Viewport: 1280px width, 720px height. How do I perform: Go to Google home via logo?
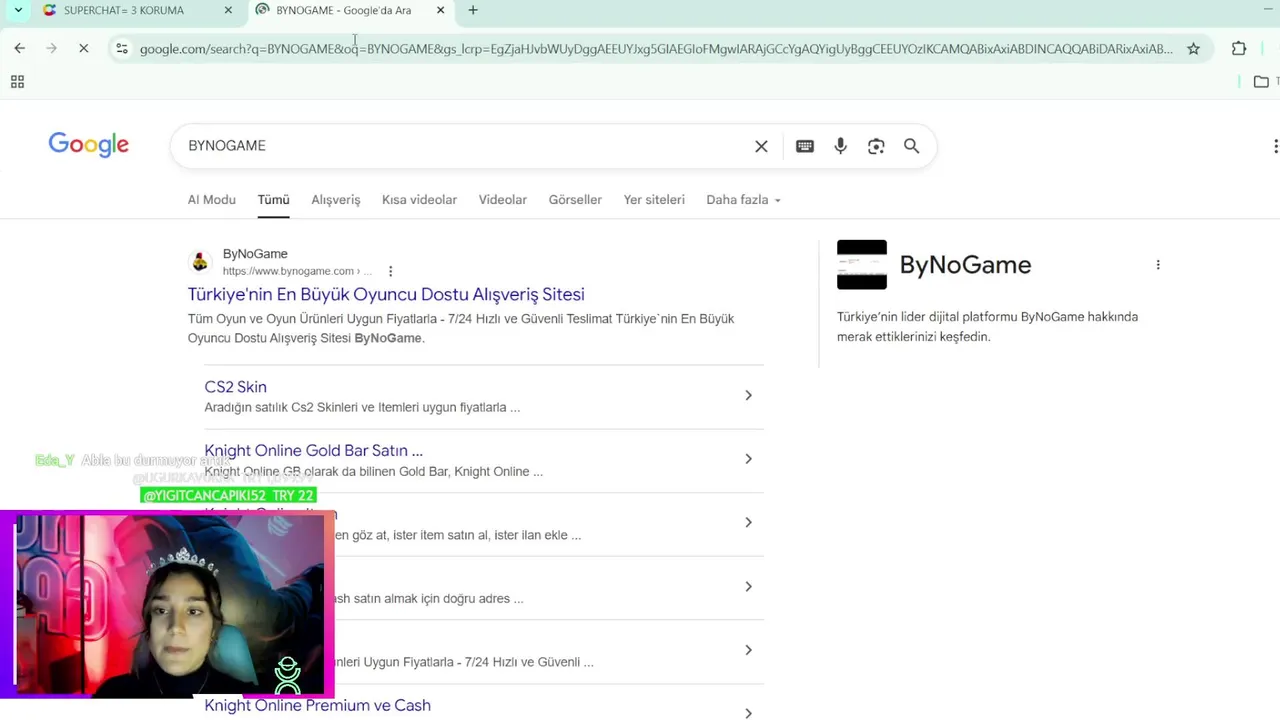pos(88,145)
